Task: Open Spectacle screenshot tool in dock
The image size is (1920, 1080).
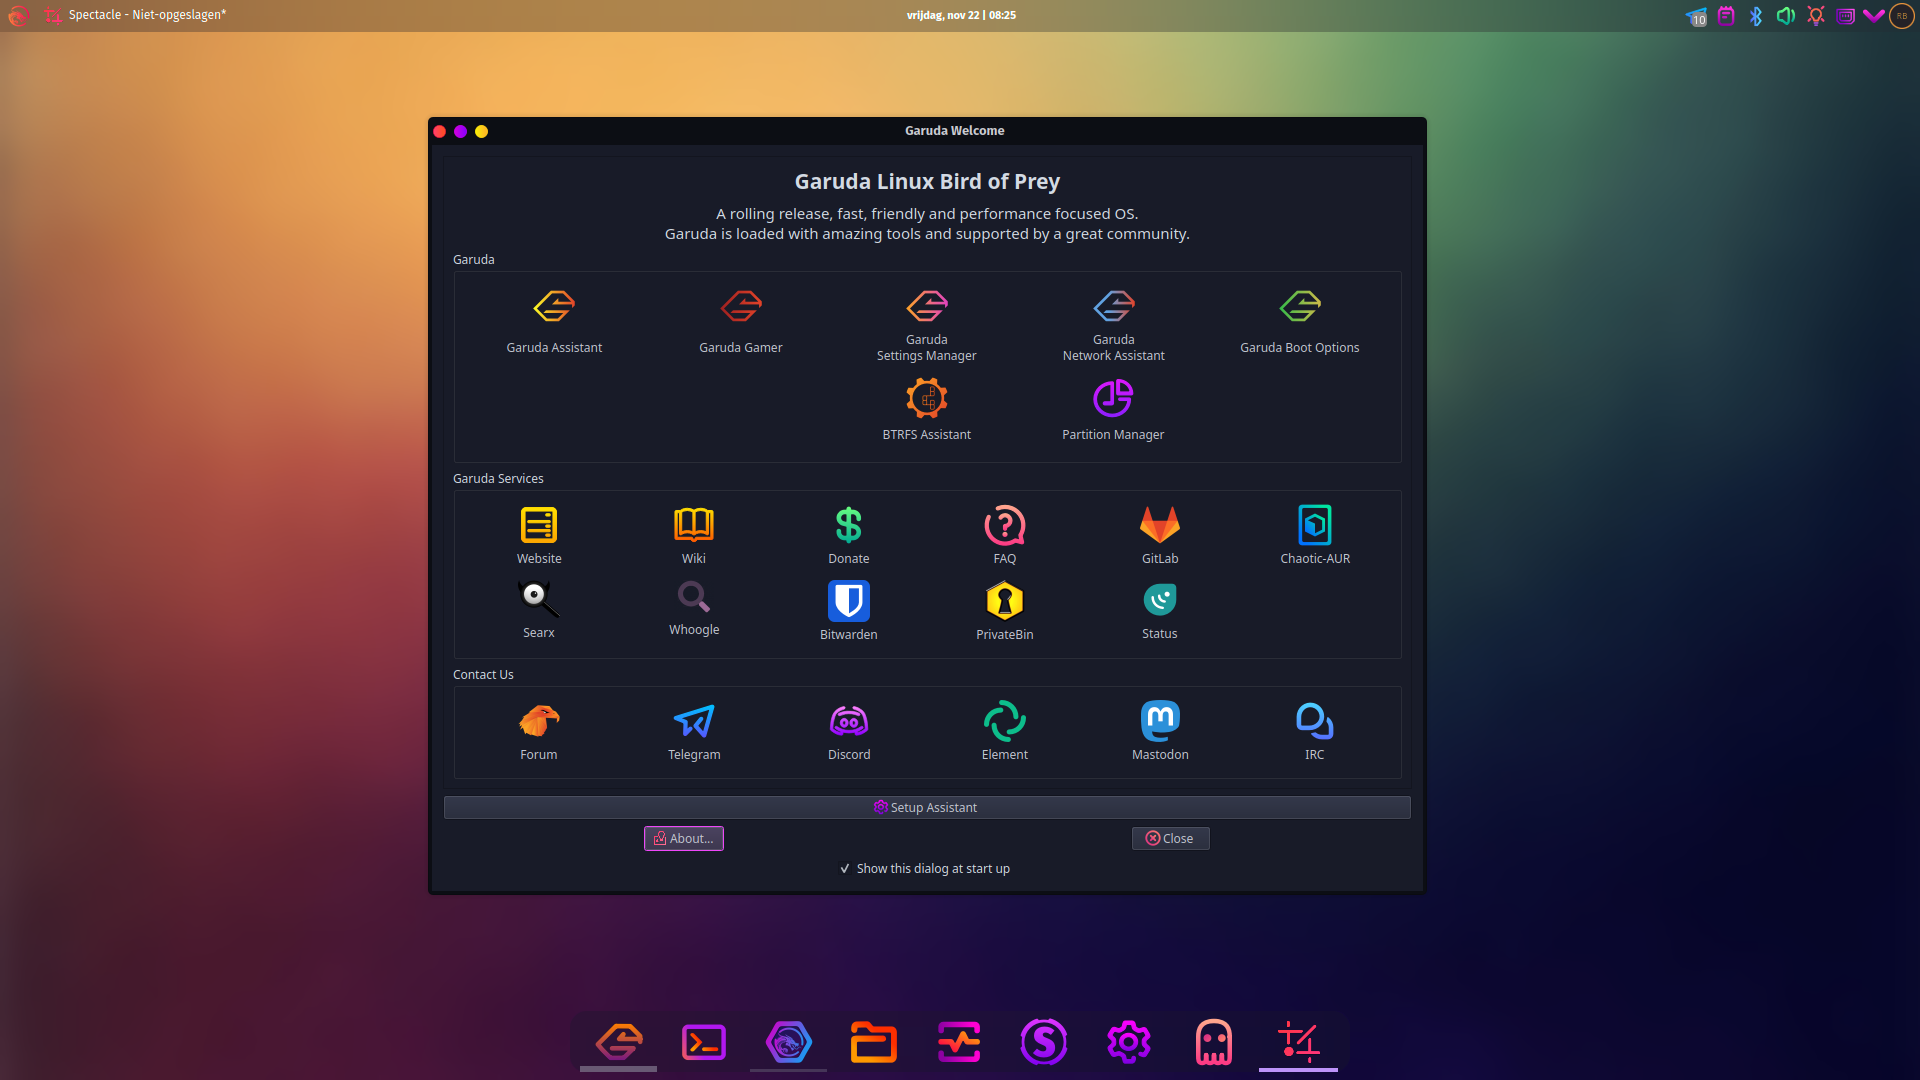Action: pos(1299,1043)
